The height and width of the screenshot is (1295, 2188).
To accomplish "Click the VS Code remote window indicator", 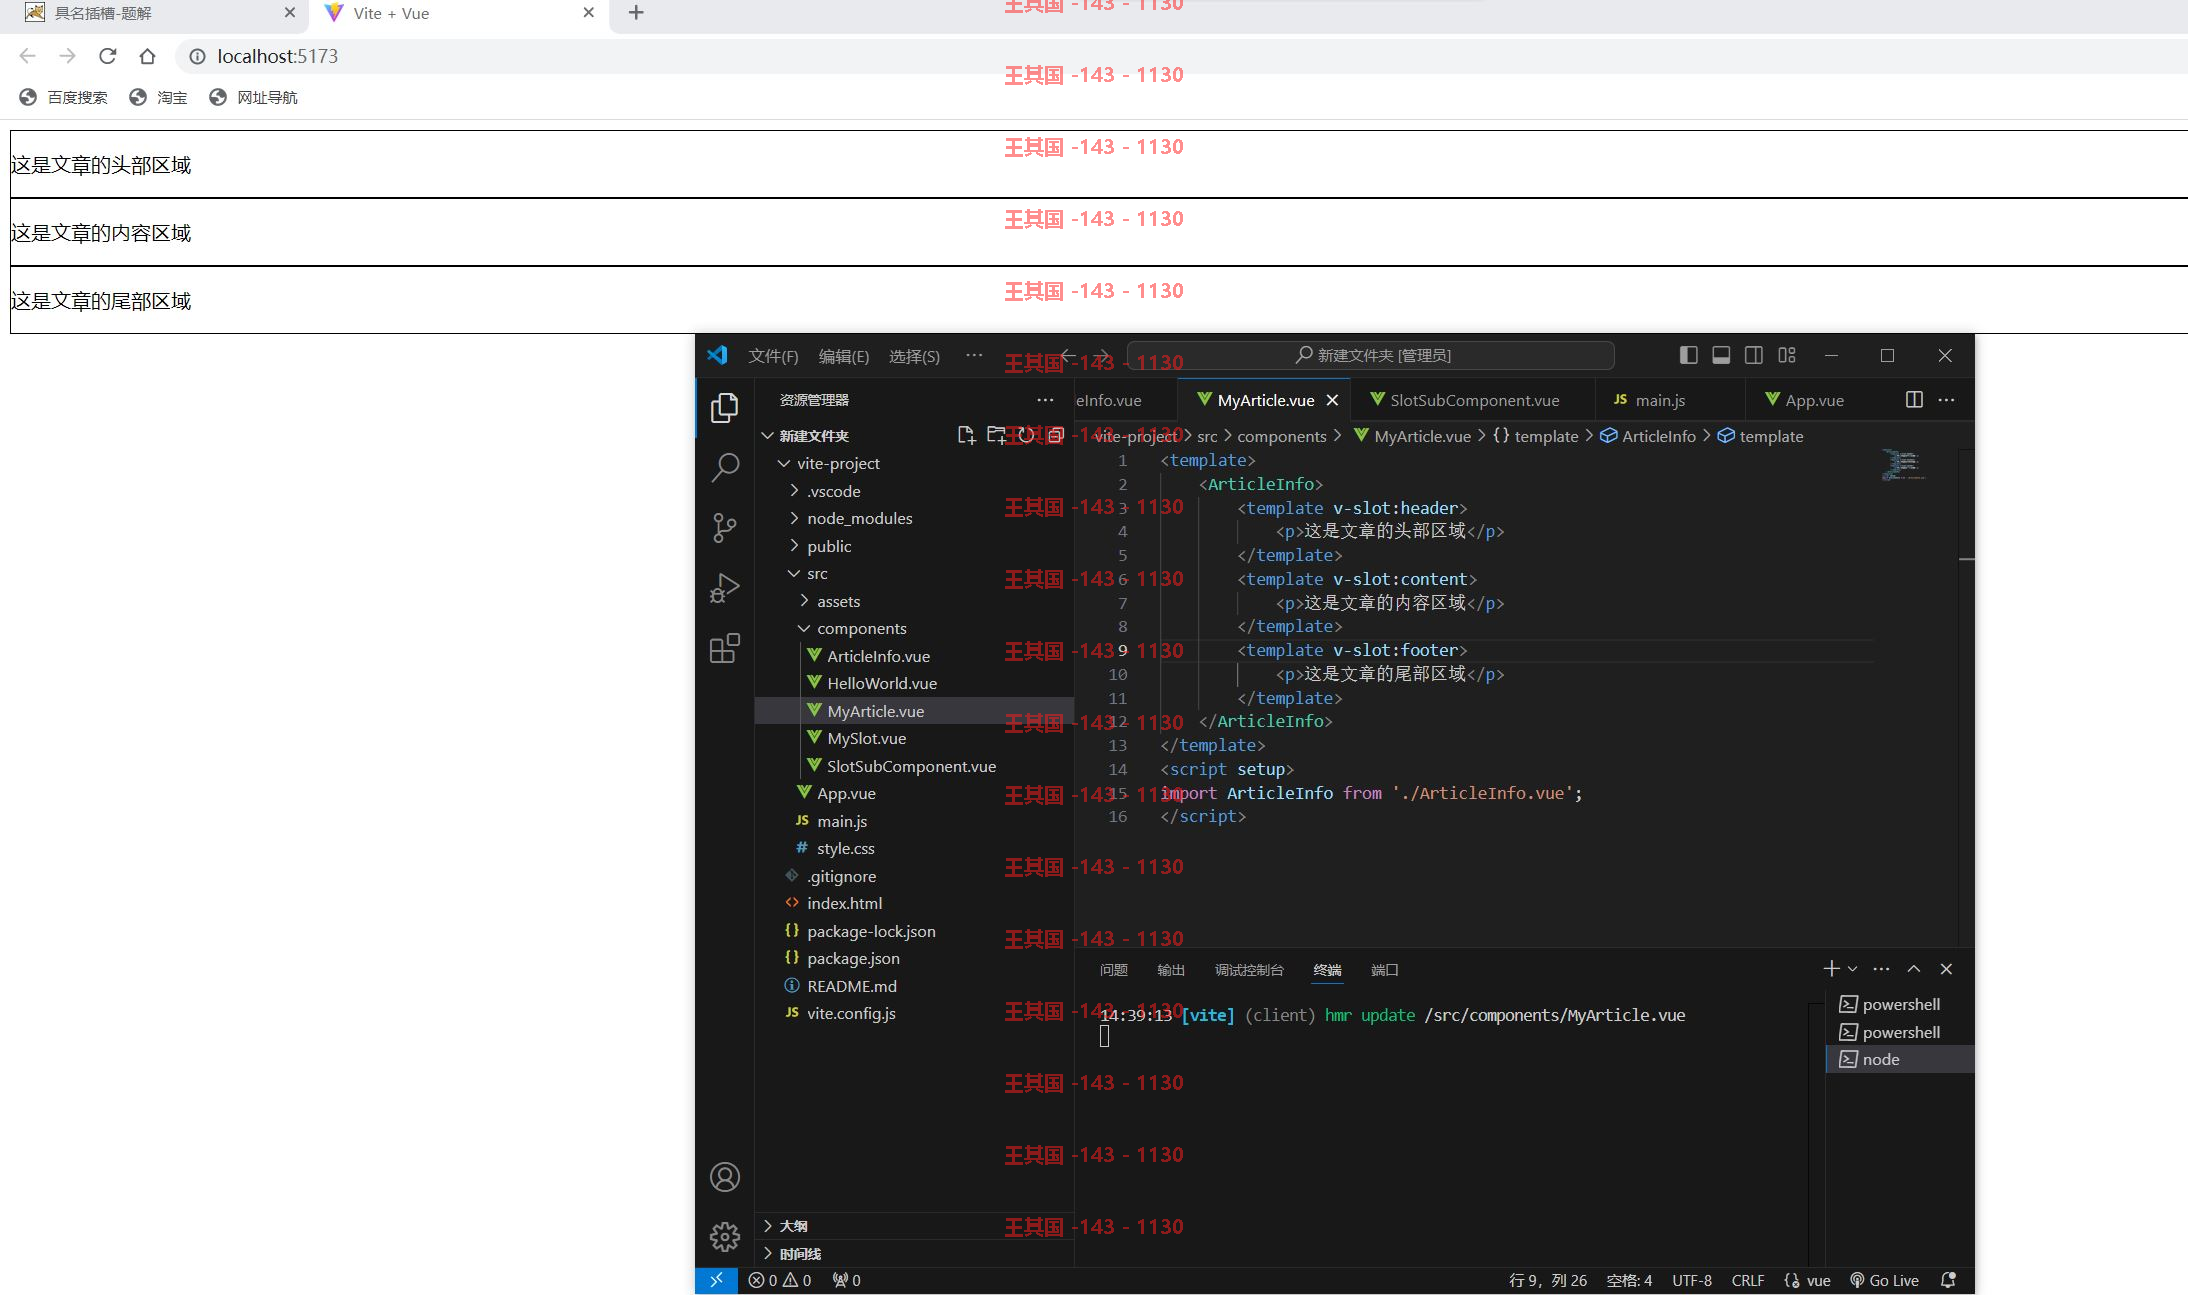I will 716,1280.
